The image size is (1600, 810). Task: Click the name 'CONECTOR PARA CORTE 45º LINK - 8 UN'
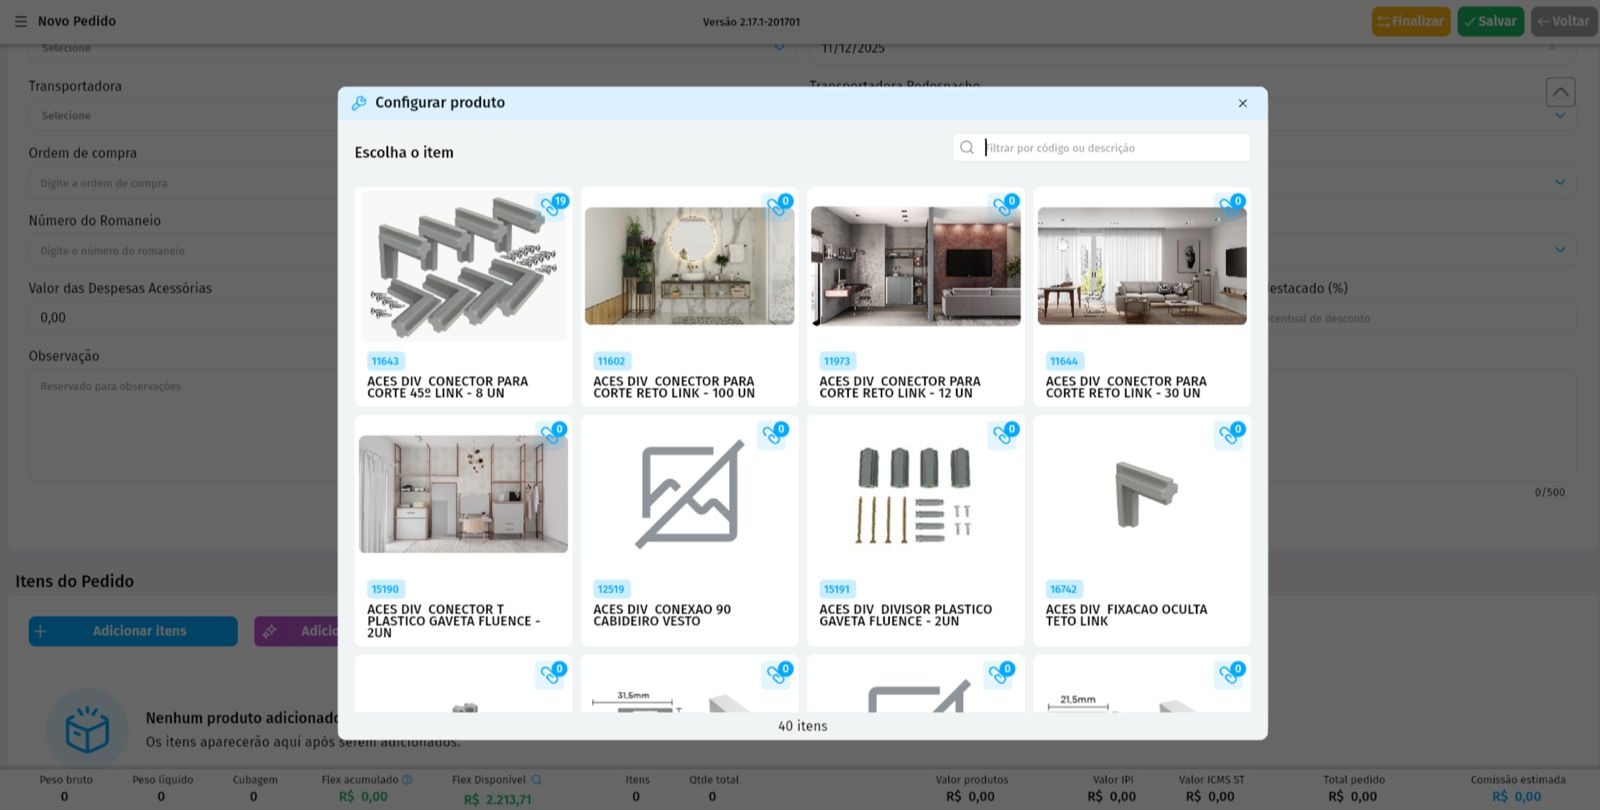[x=447, y=387]
